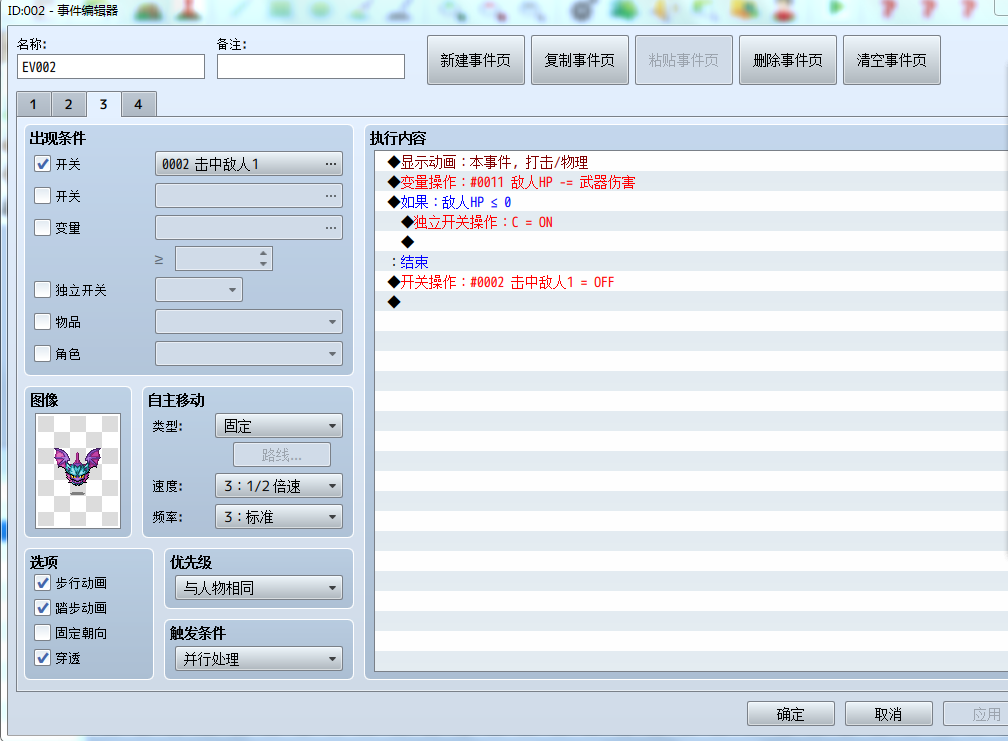The image size is (1008, 741).
Task: Click the 新建事件页 button
Action: point(476,60)
